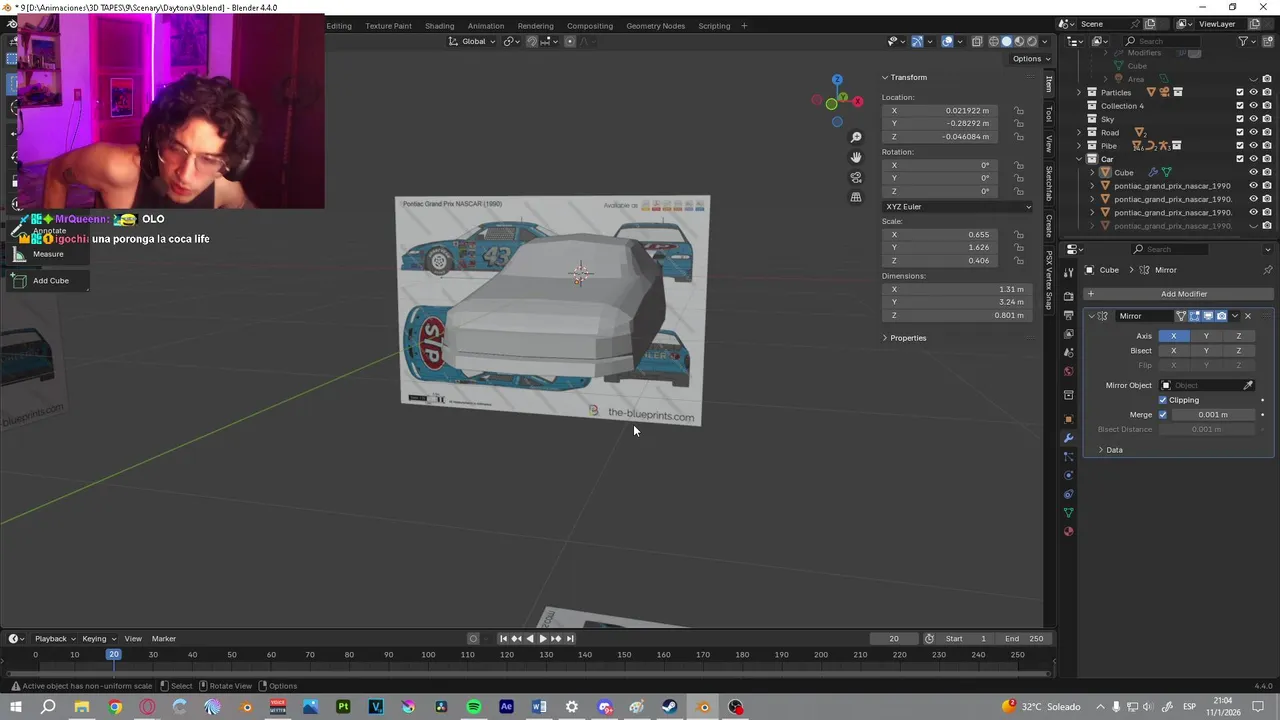This screenshot has height=720, width=1280.
Task: Switch perspective with the grid gizmo icon
Action: pos(856,197)
